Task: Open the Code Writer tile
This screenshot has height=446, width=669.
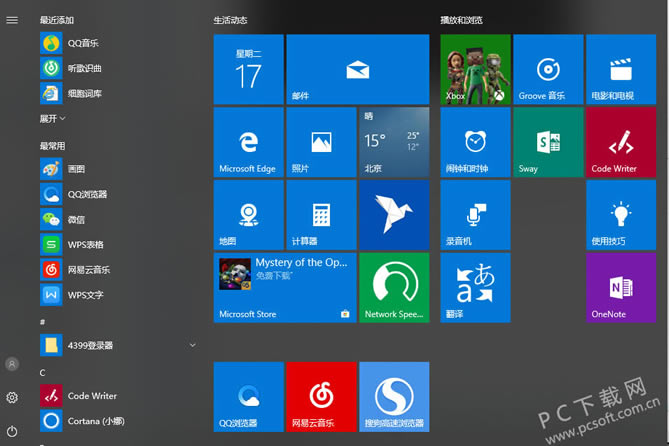Action: click(621, 143)
